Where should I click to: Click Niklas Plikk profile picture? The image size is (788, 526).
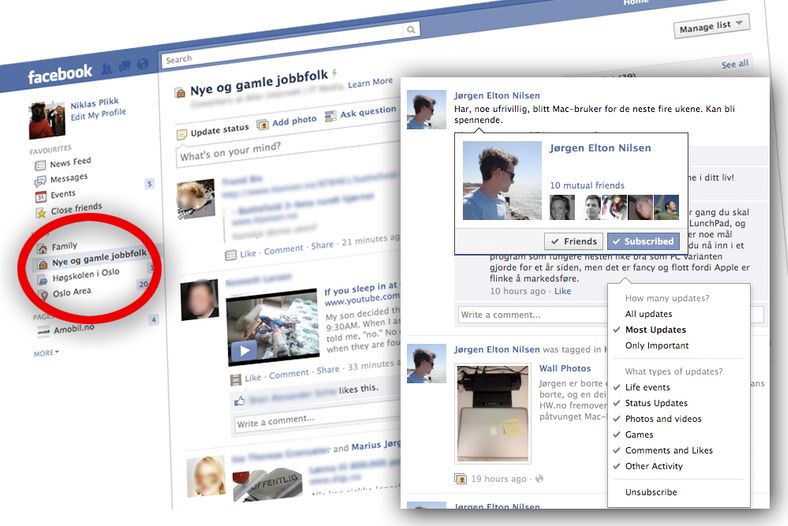[x=47, y=120]
